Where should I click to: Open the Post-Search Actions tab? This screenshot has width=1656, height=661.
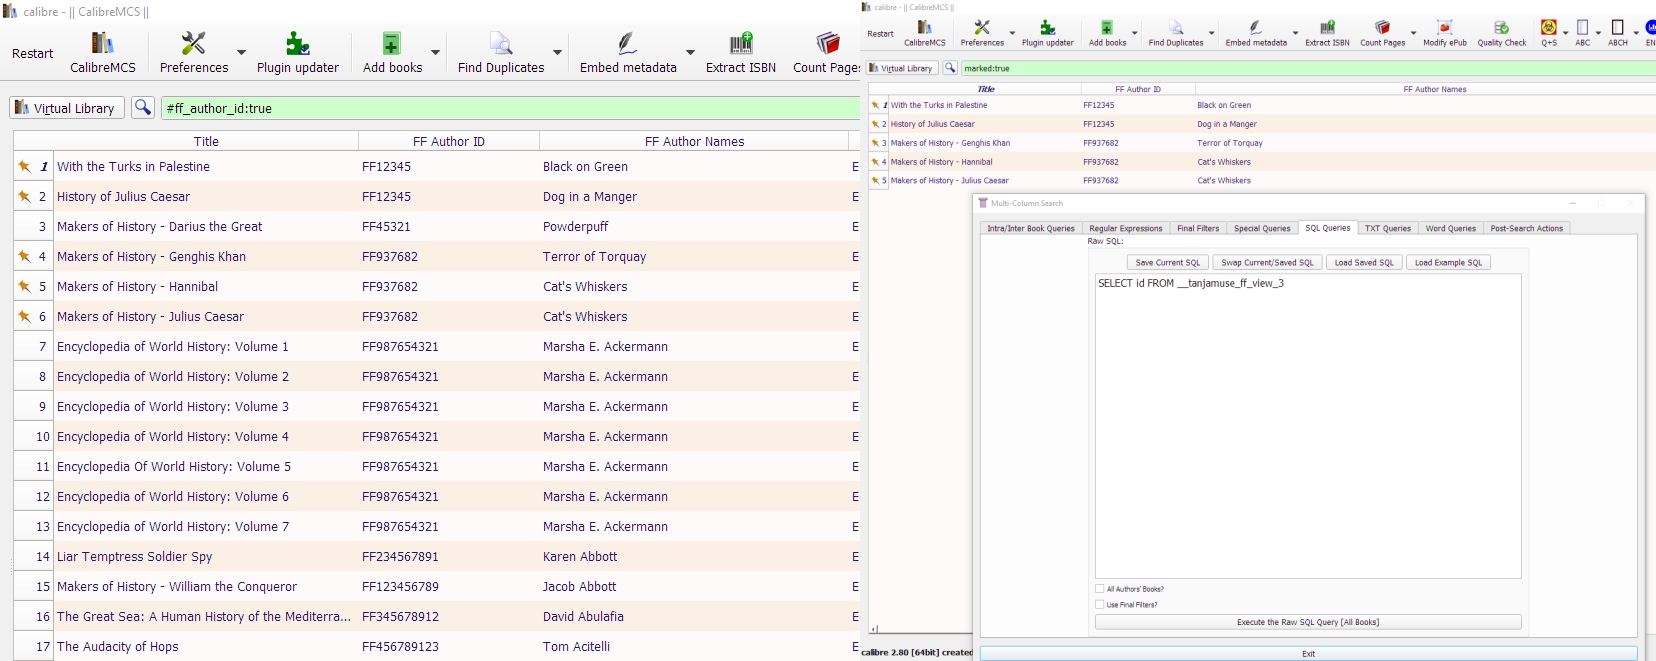[1526, 228]
